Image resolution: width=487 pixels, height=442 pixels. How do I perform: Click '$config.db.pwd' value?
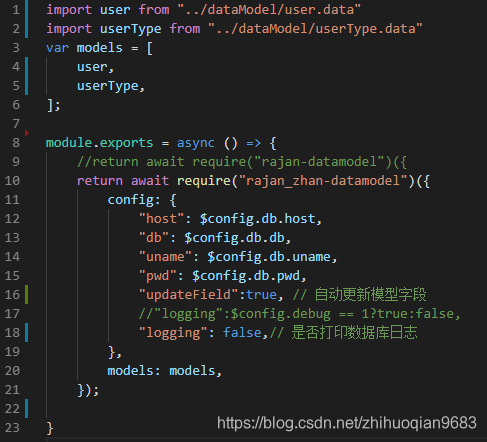coord(246,276)
